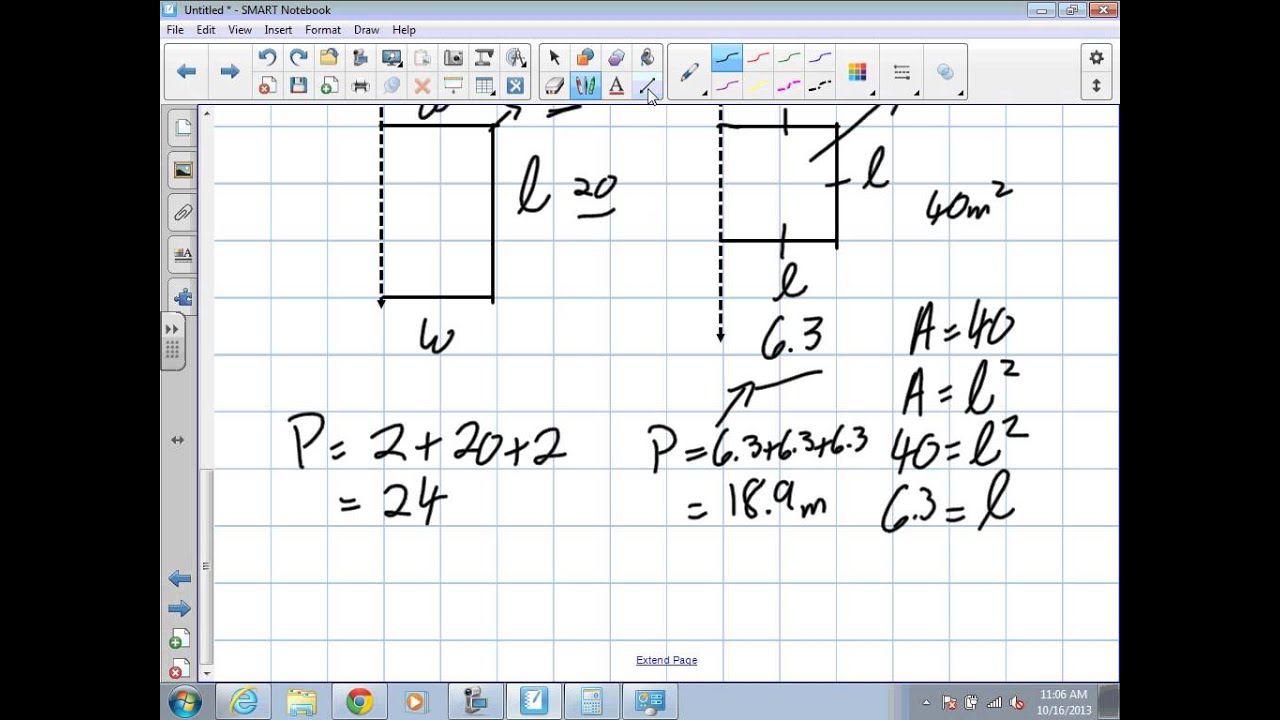Choose the thin pink pen style
Screen dimensions: 1280x720
click(727, 86)
